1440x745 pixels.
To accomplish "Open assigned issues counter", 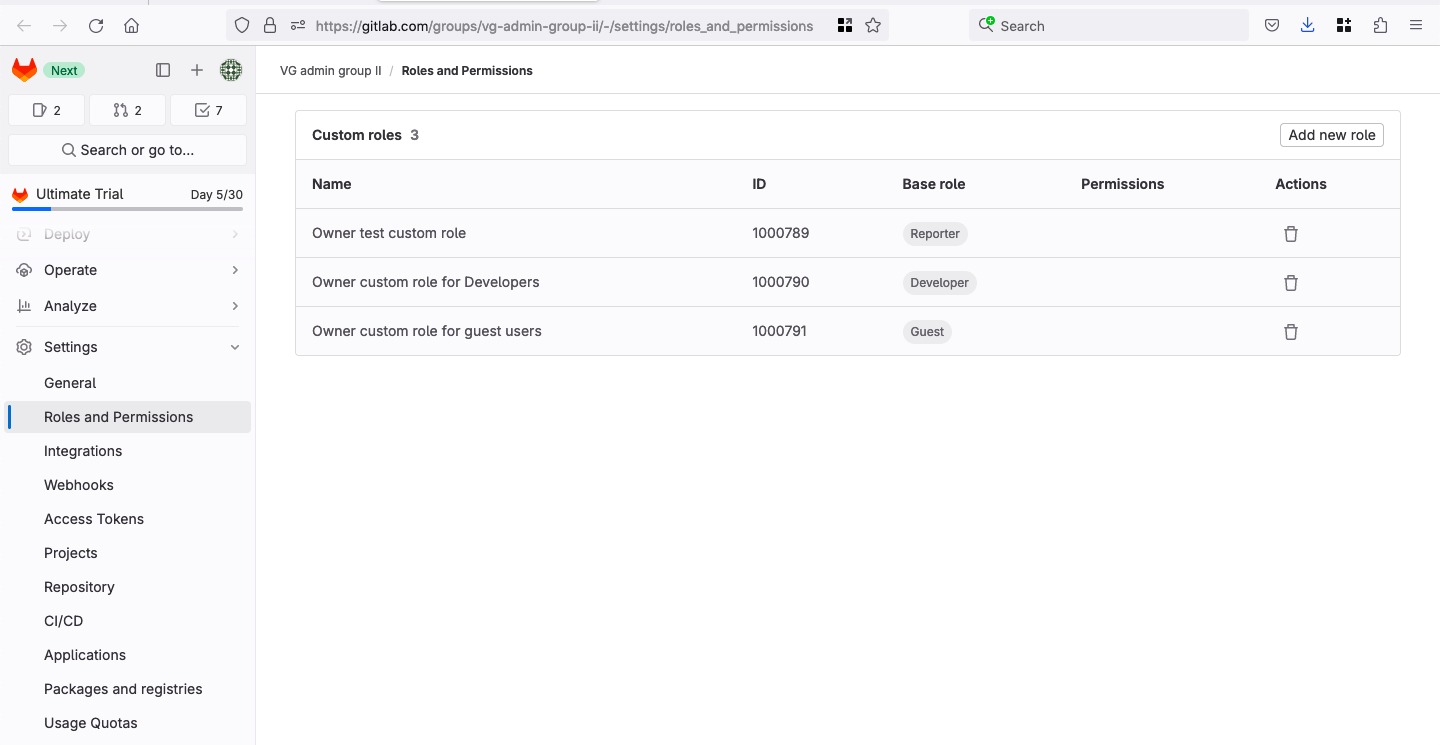I will [47, 110].
